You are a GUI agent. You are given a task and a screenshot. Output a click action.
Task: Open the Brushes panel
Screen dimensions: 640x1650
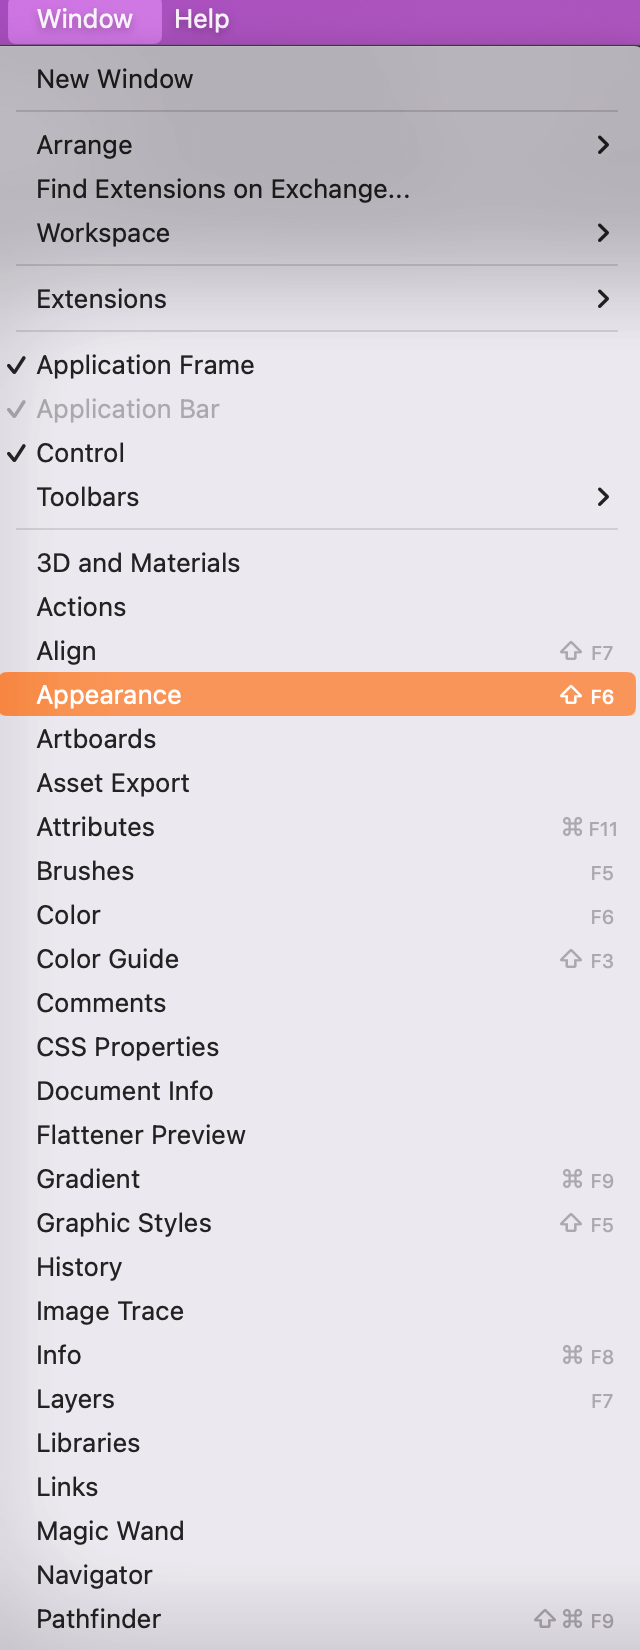(85, 871)
